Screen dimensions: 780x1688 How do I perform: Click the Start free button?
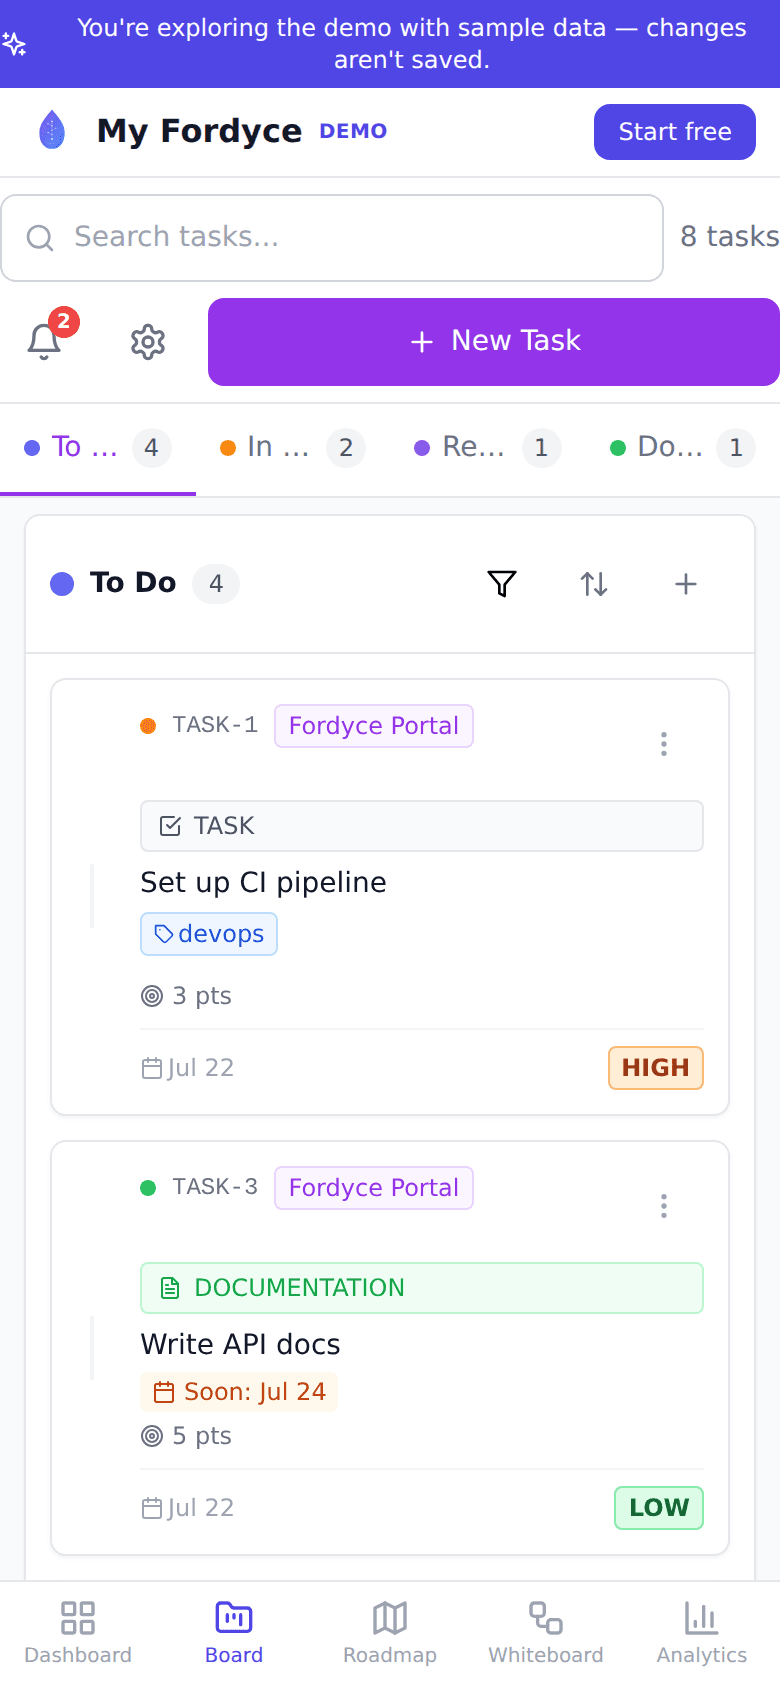675,132
